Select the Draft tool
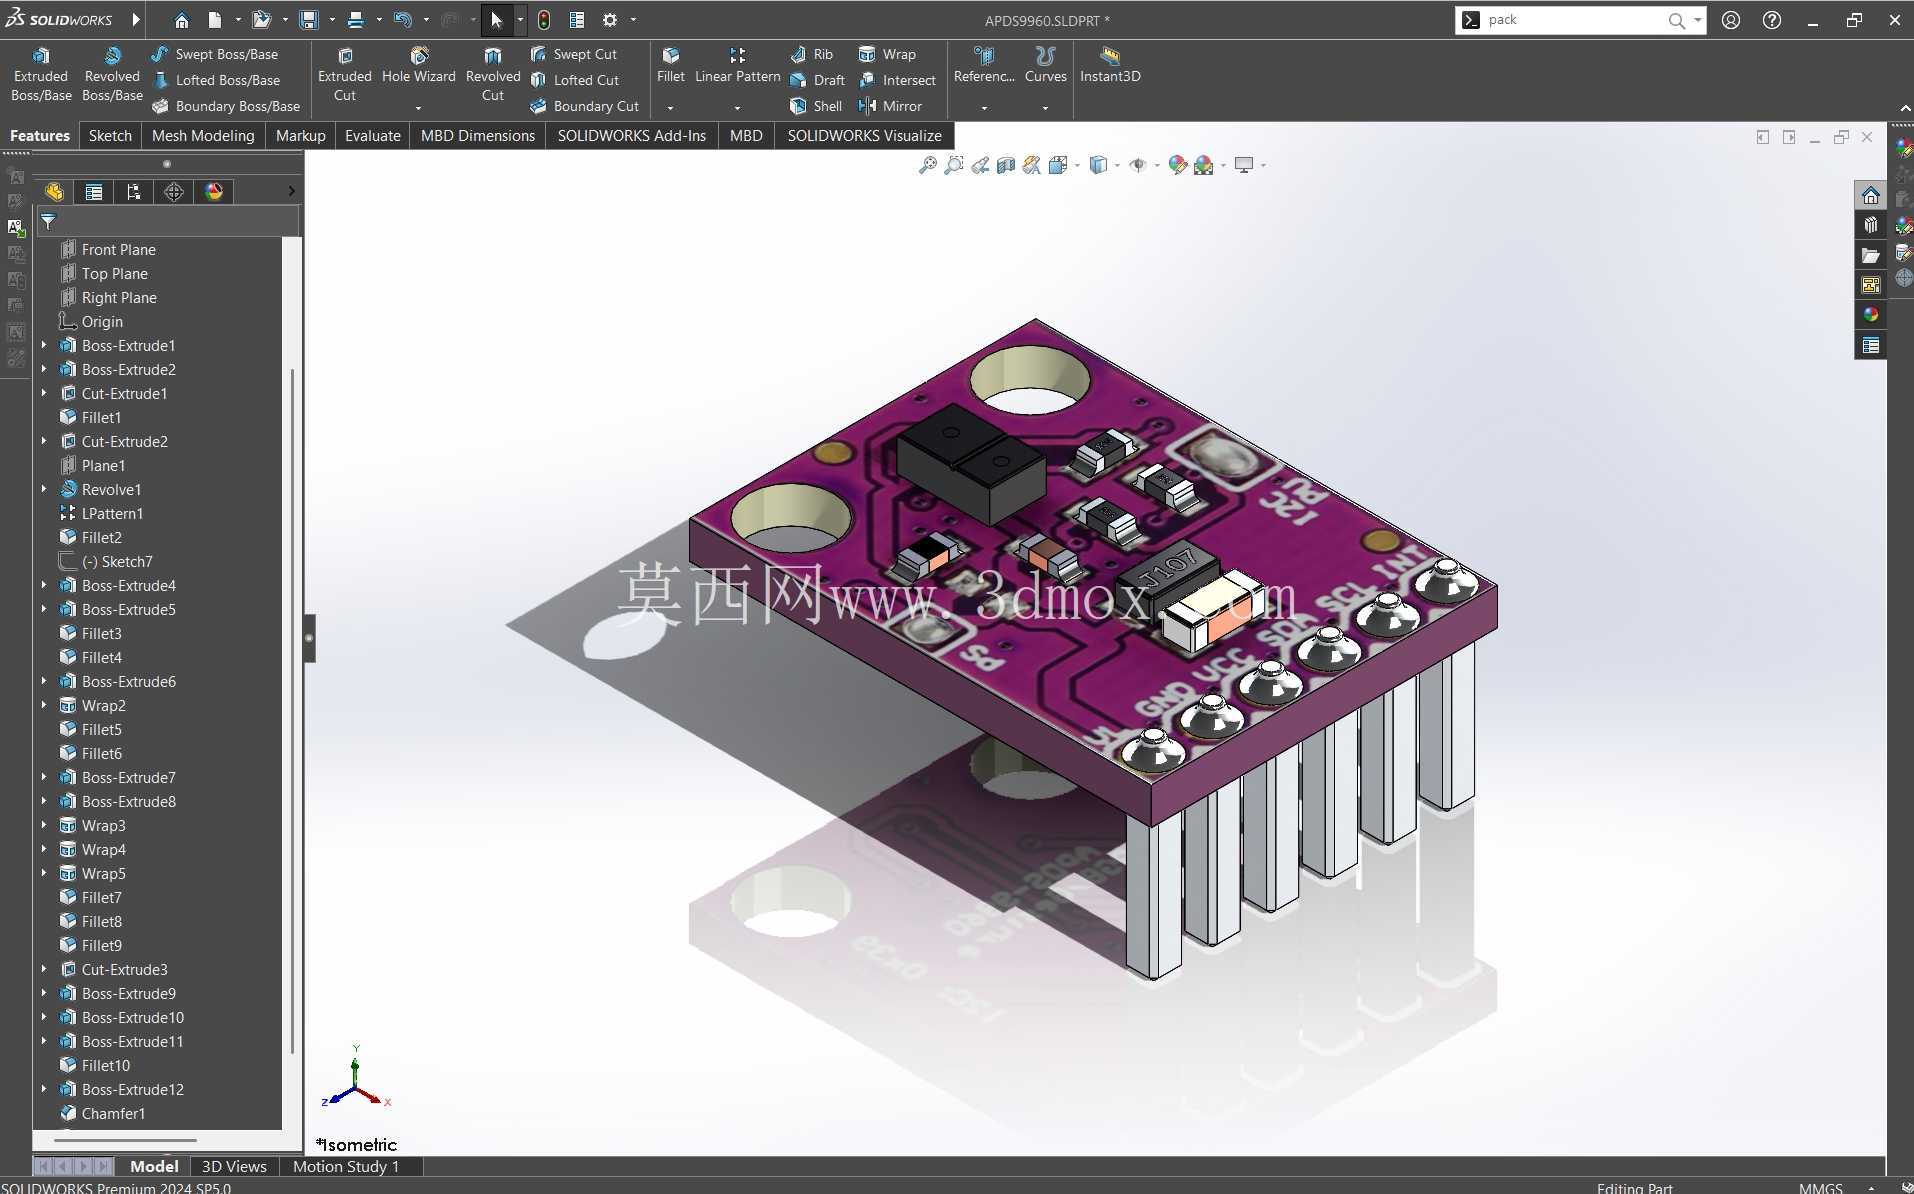The width and height of the screenshot is (1914, 1194). point(818,80)
